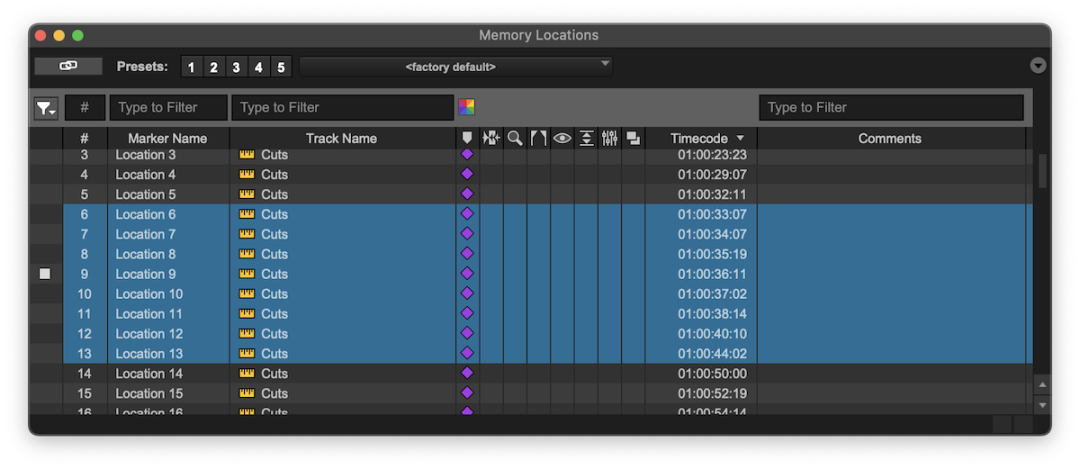Click the ruler icon for Location 11
The image size is (1080, 469).
tap(247, 314)
